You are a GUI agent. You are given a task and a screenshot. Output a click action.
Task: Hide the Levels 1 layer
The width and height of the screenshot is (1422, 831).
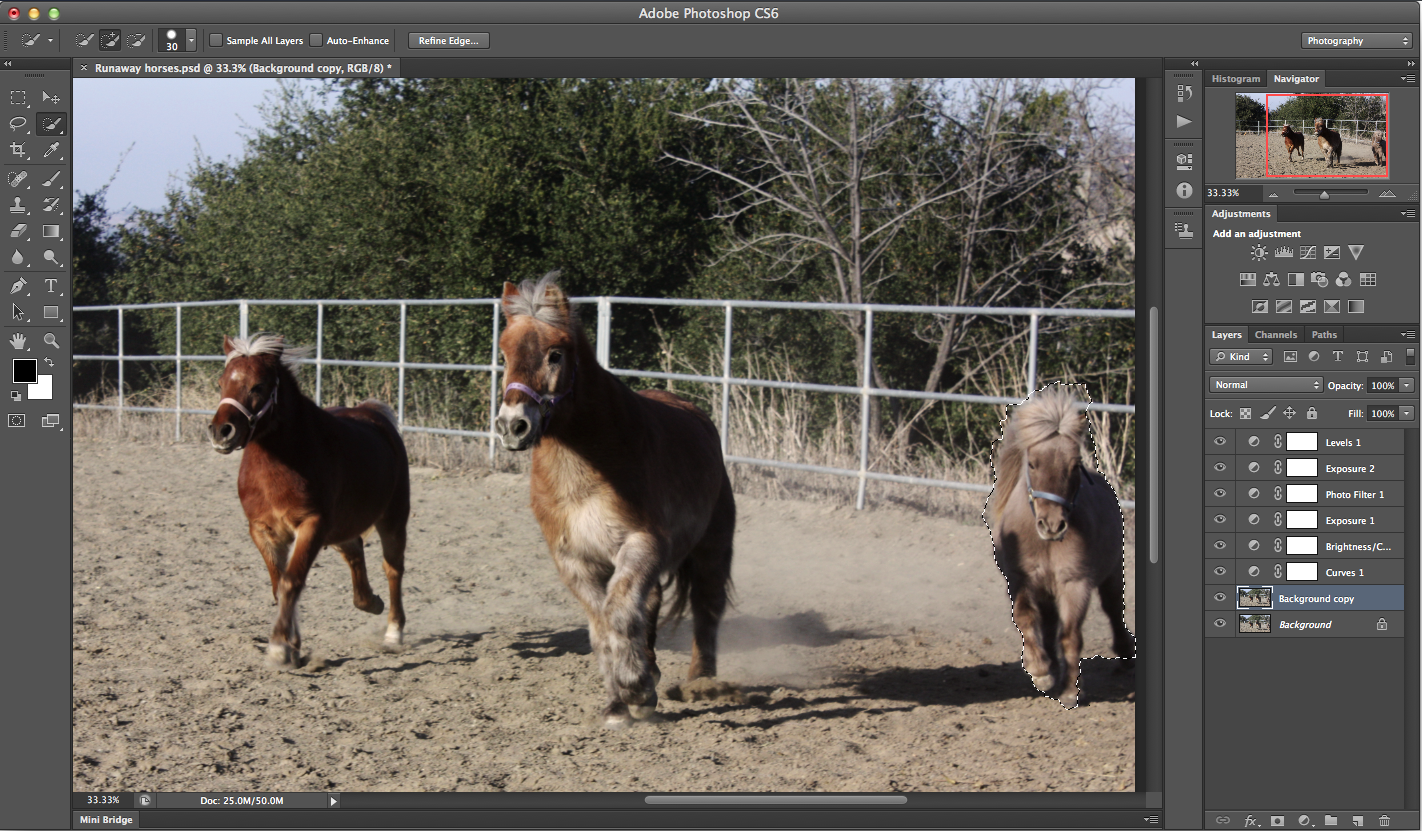coord(1219,442)
